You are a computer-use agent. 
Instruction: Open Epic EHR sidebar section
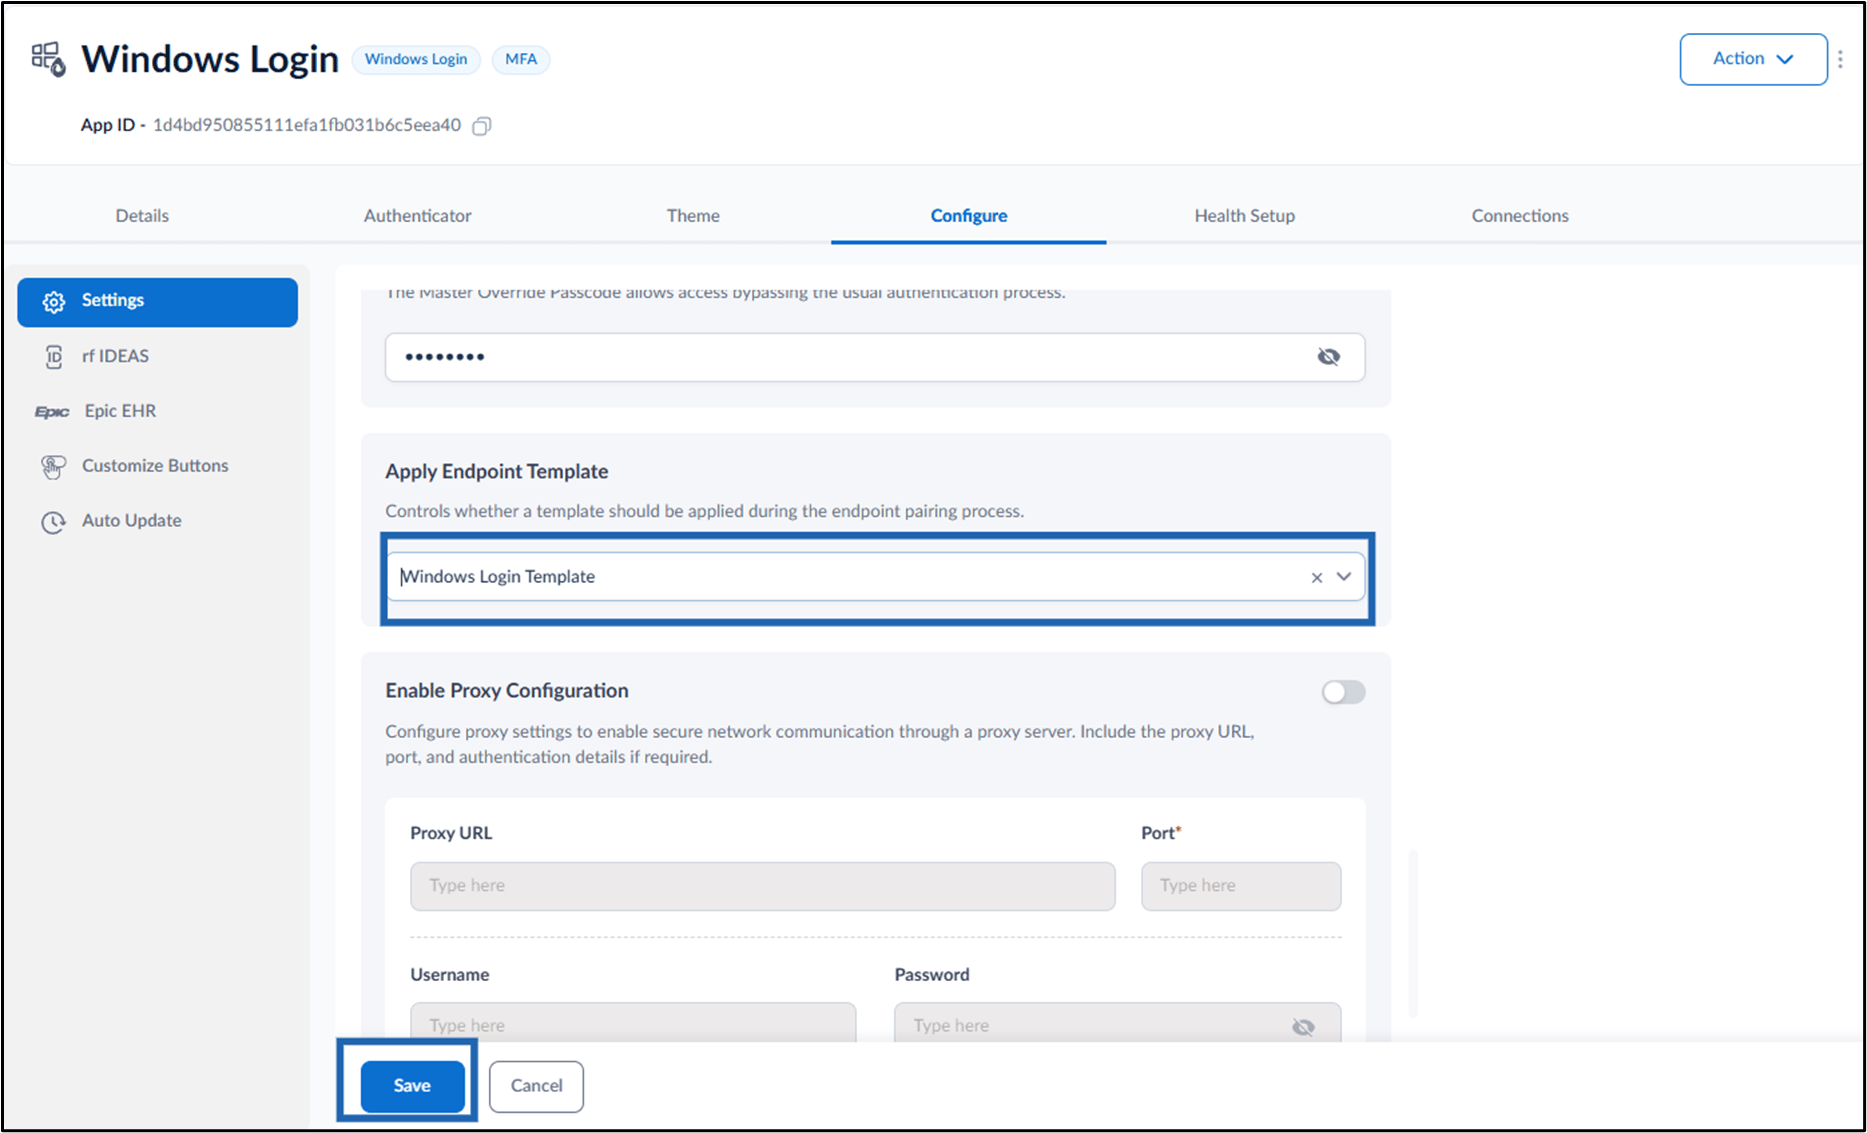point(158,412)
